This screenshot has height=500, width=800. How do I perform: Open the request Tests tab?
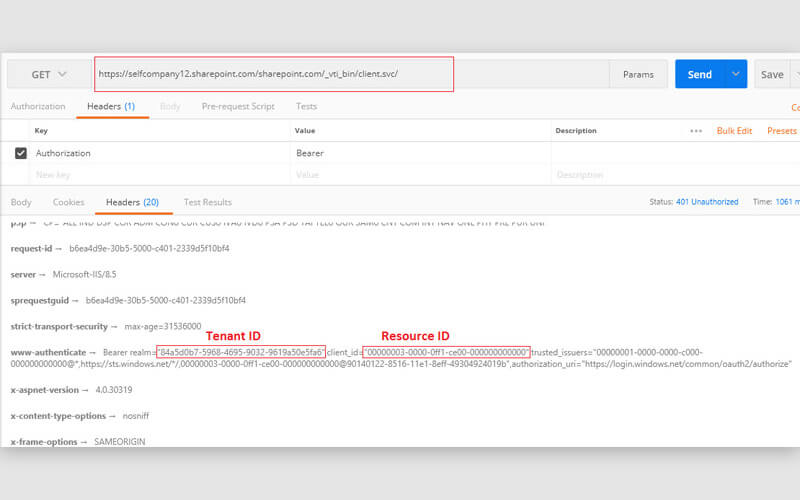(306, 106)
